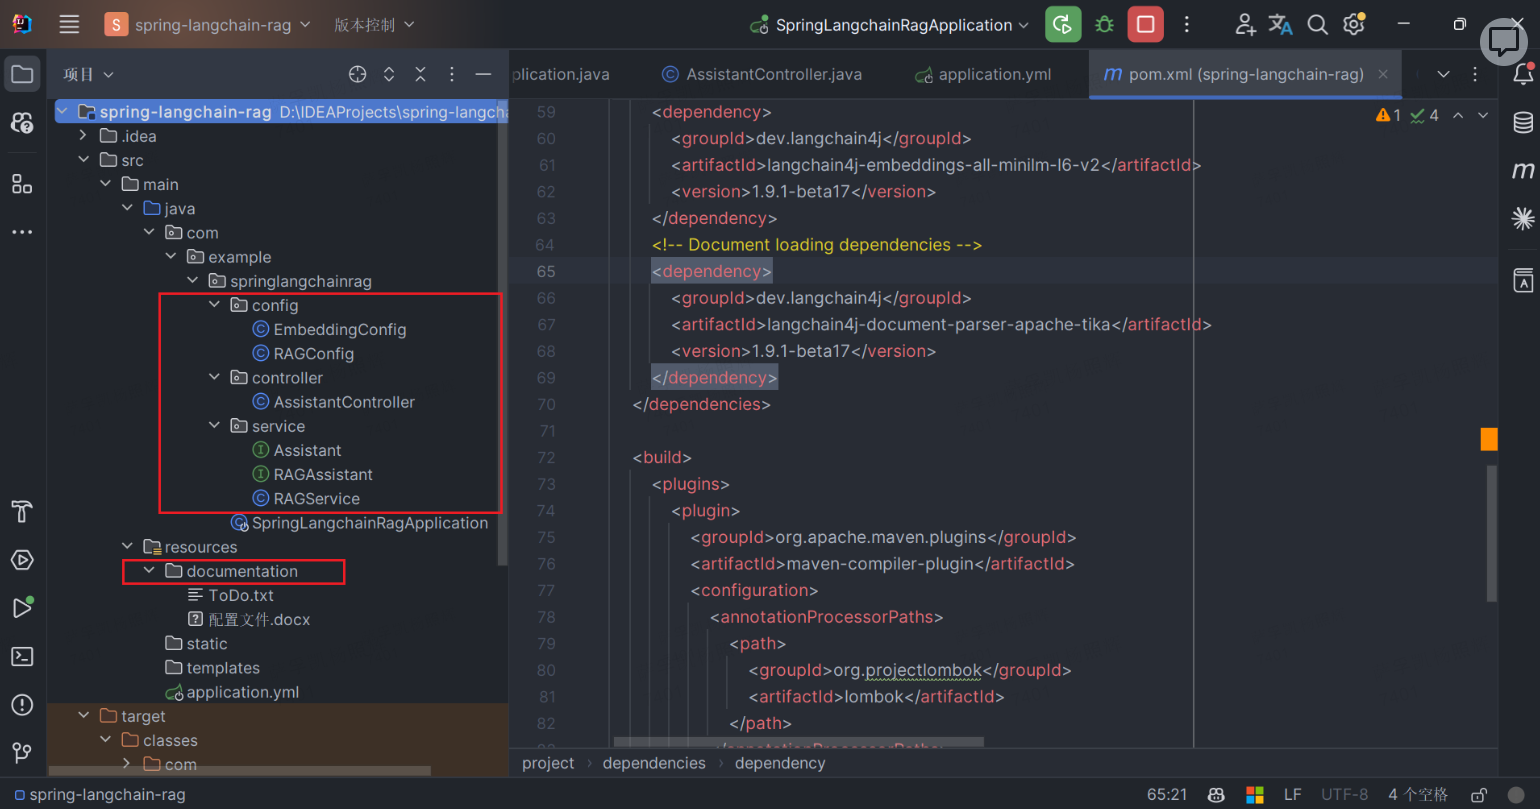Viewport: 1540px width, 809px height.
Task: Collapse the documentation folder
Action: (x=148, y=571)
